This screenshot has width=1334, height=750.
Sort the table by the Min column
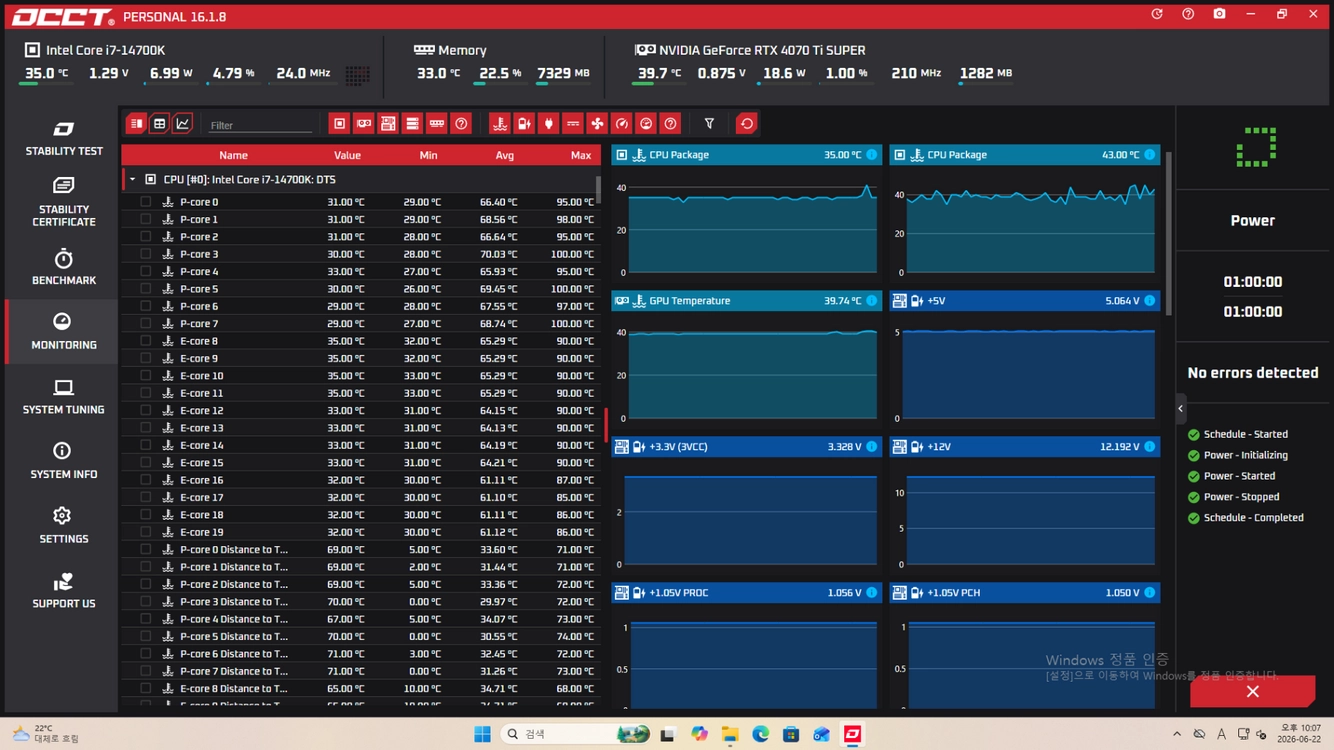tap(428, 155)
